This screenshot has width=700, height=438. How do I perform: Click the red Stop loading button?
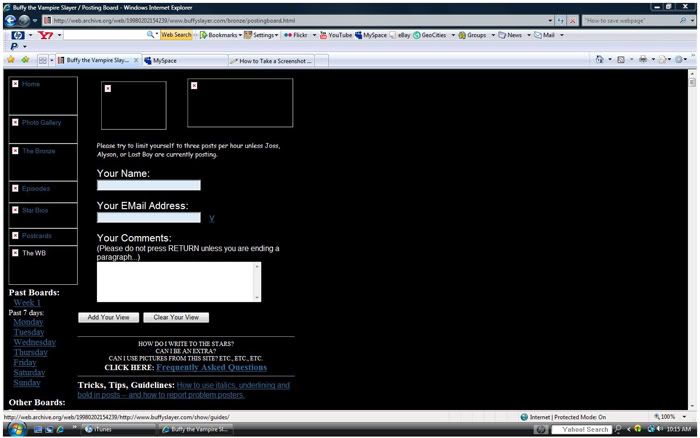[572, 21]
